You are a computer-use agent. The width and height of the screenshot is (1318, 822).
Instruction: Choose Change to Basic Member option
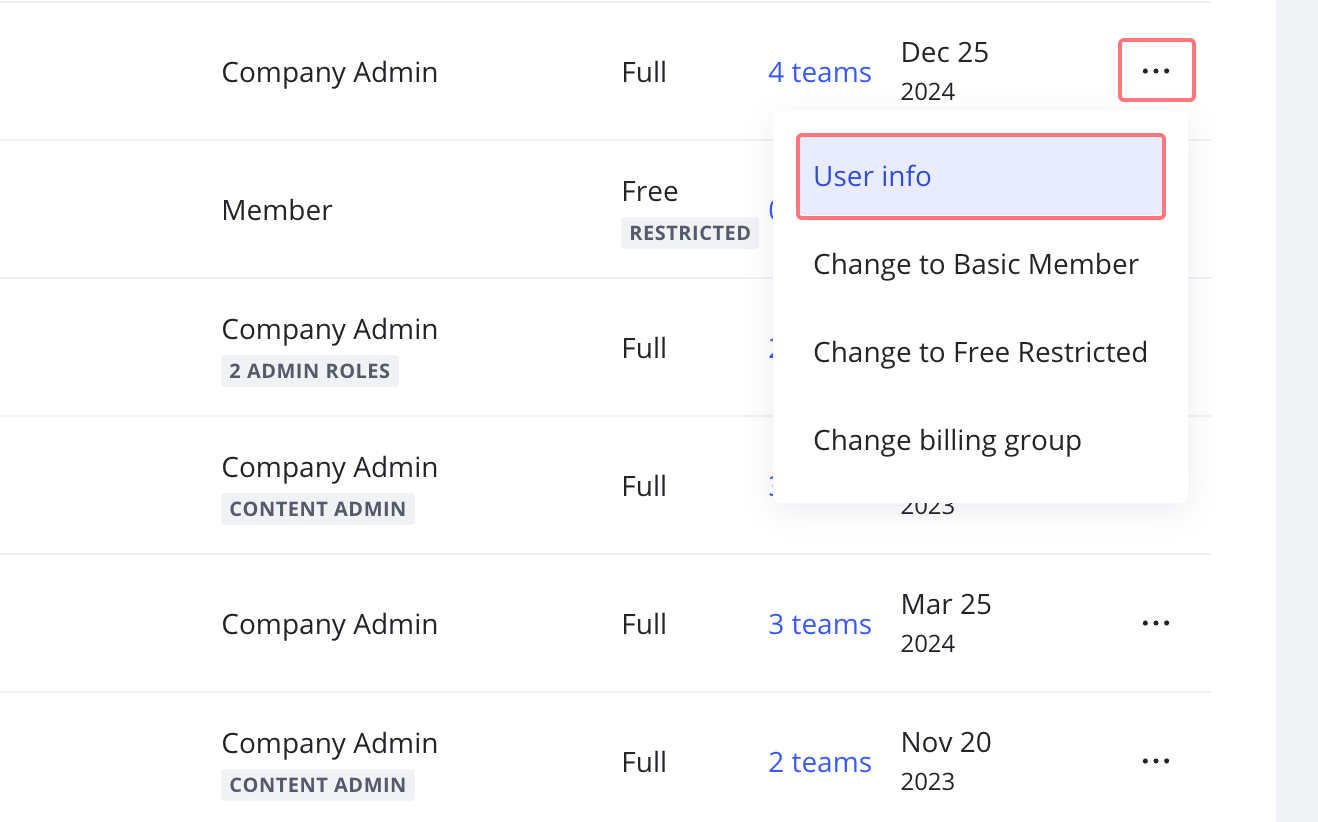coord(976,264)
